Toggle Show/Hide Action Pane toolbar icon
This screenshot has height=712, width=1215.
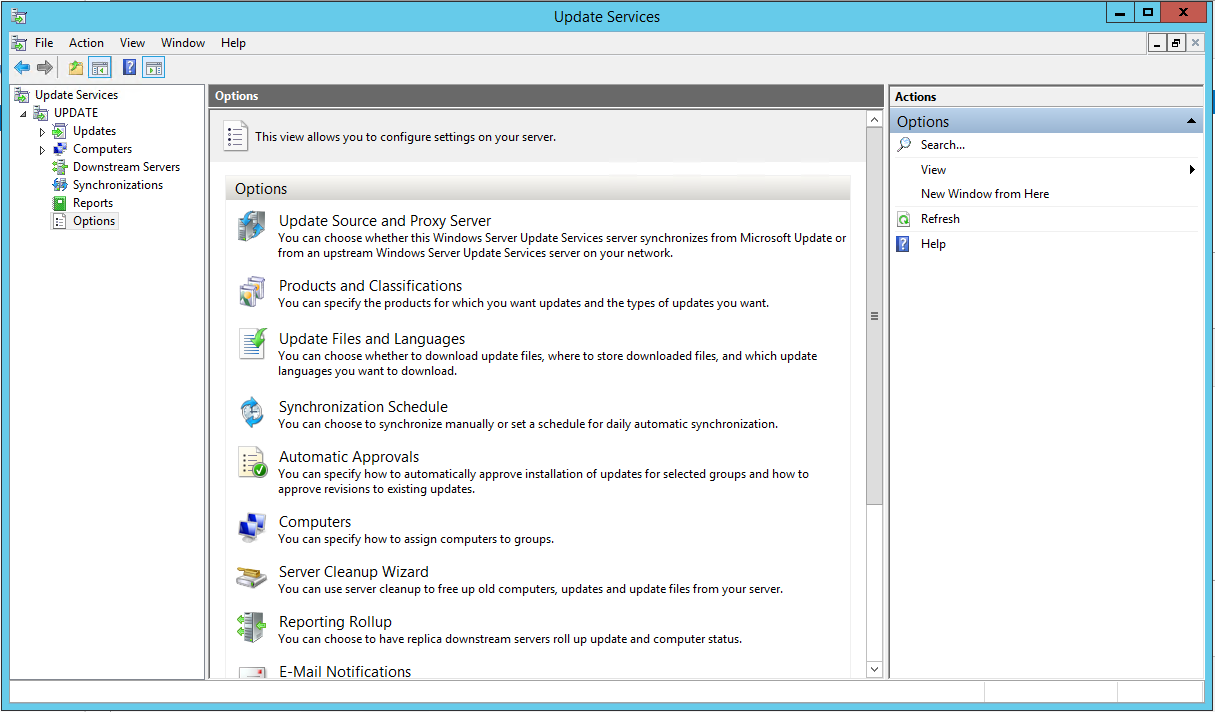pos(153,68)
